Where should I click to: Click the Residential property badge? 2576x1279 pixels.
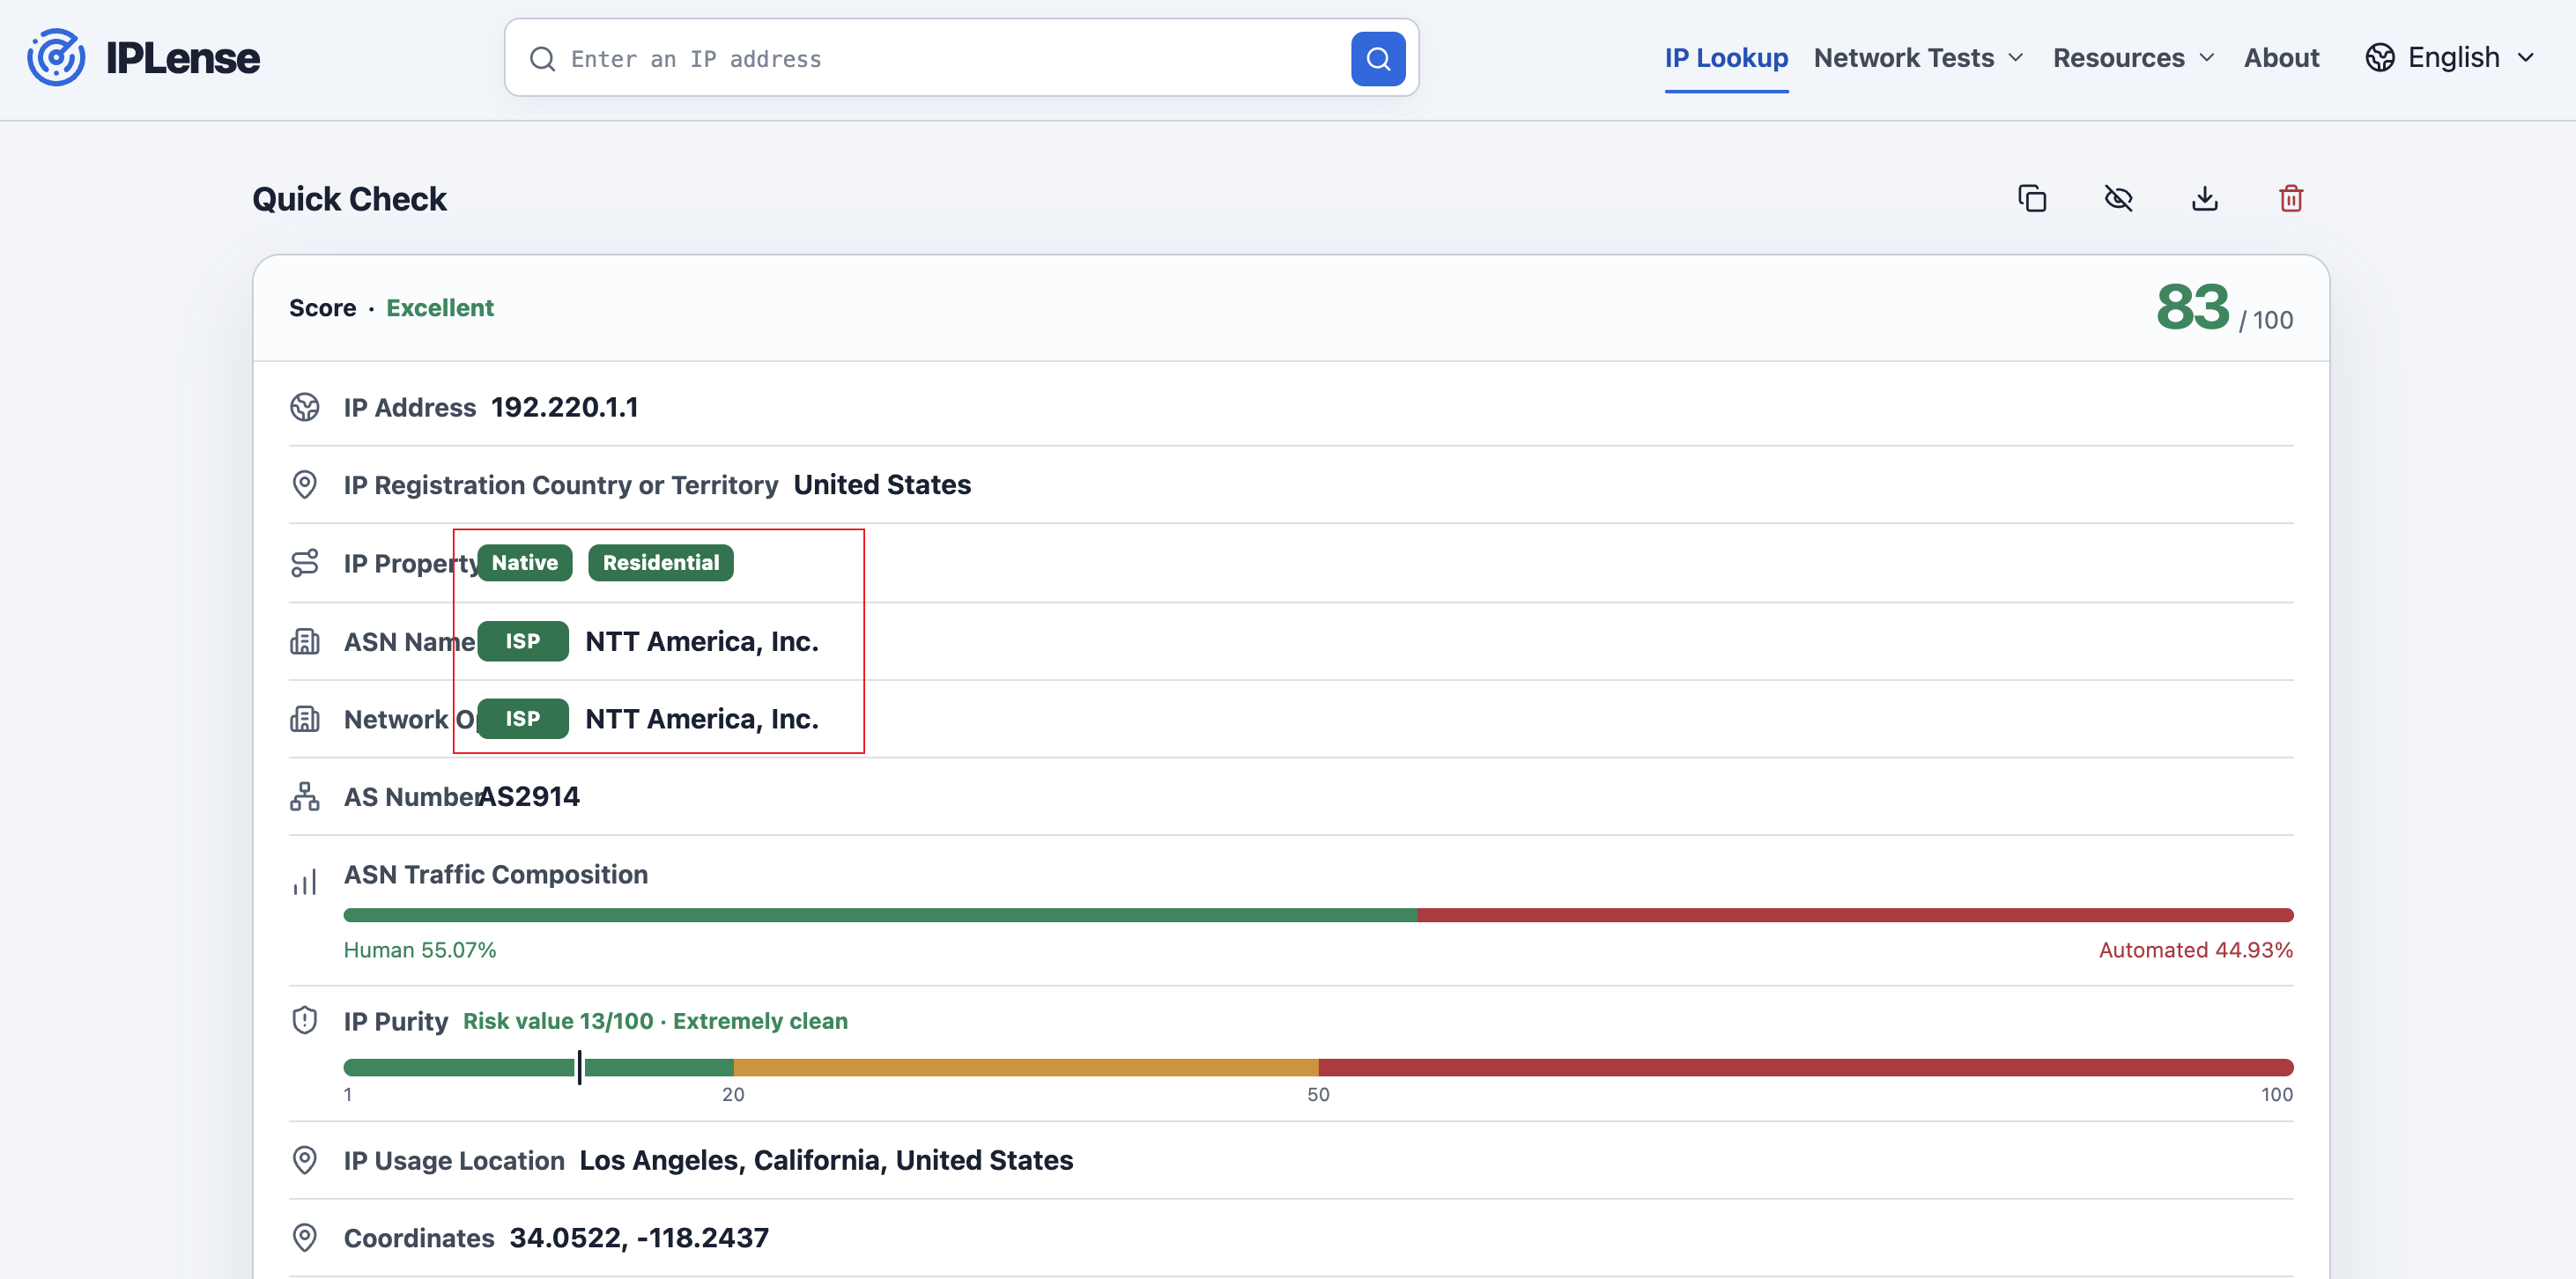click(x=660, y=563)
